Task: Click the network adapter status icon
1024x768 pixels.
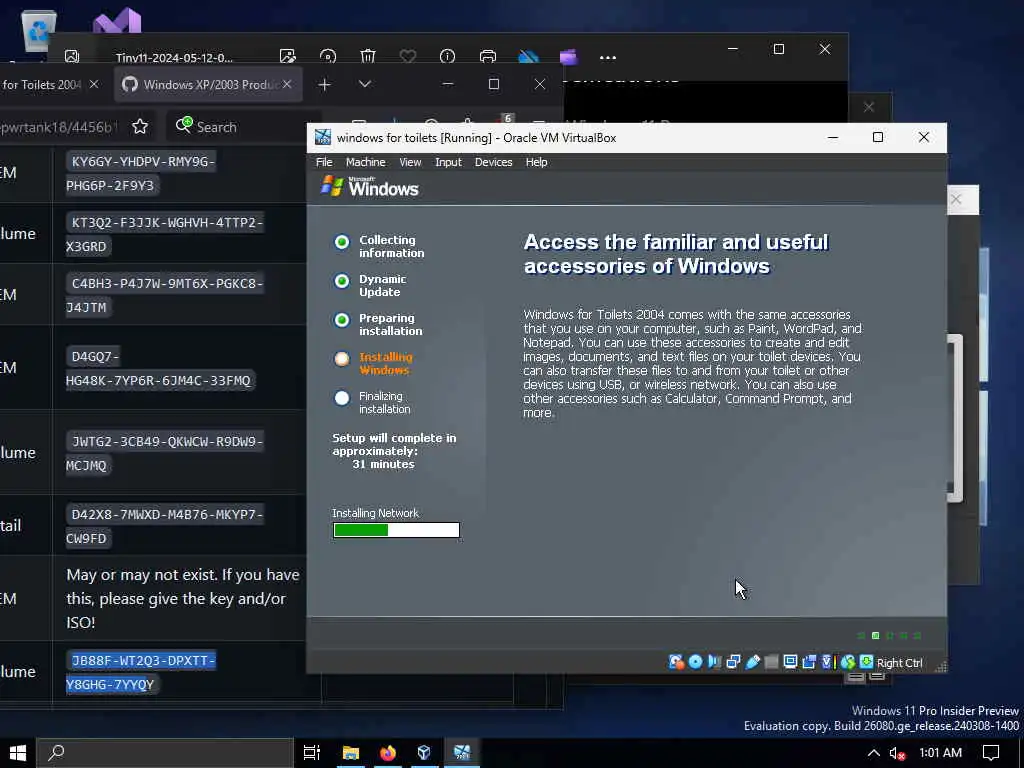Action: pos(733,662)
